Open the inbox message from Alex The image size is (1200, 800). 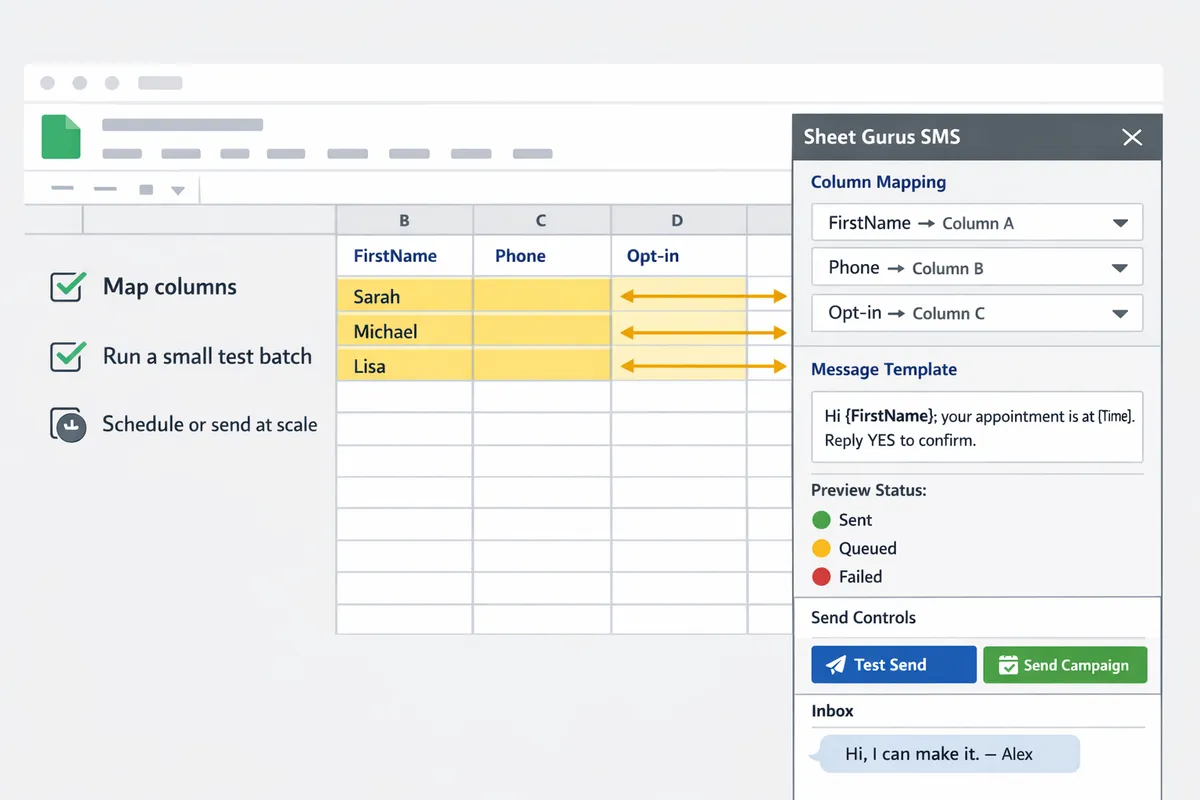pyautogui.click(x=944, y=754)
